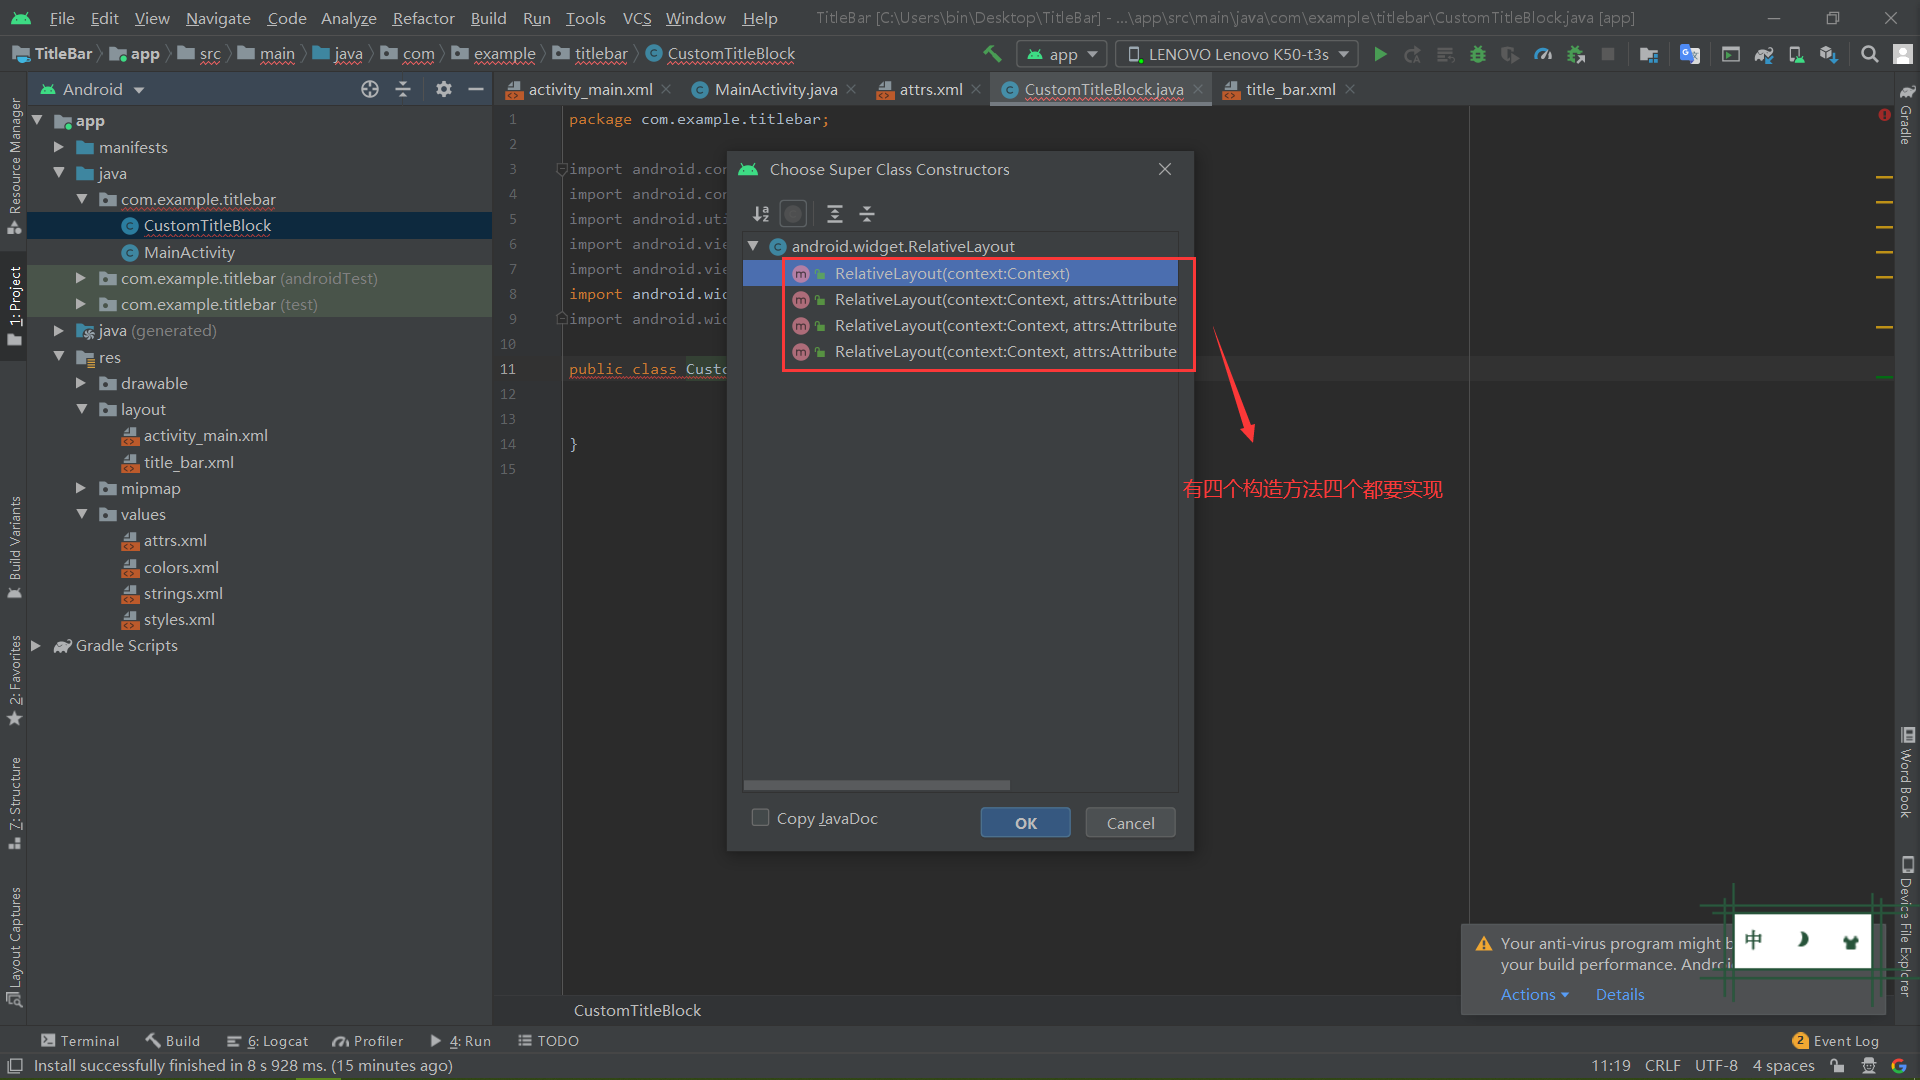Open Search Everywhere with magnifier icon

1869,54
